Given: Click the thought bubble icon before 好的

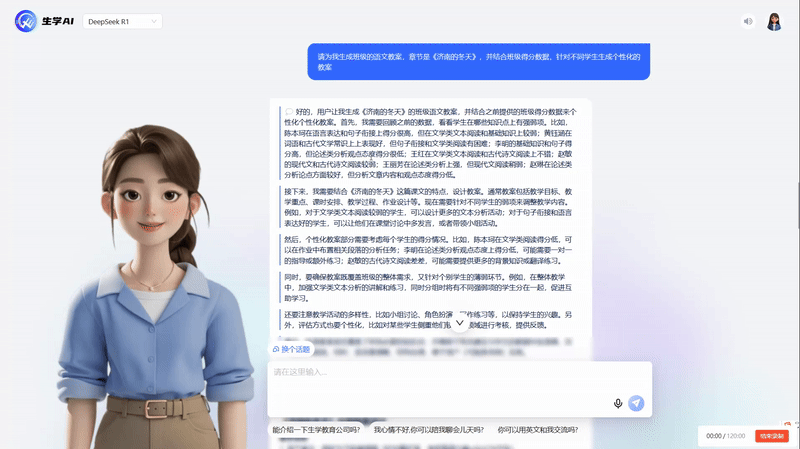Looking at the screenshot, I should [x=289, y=112].
